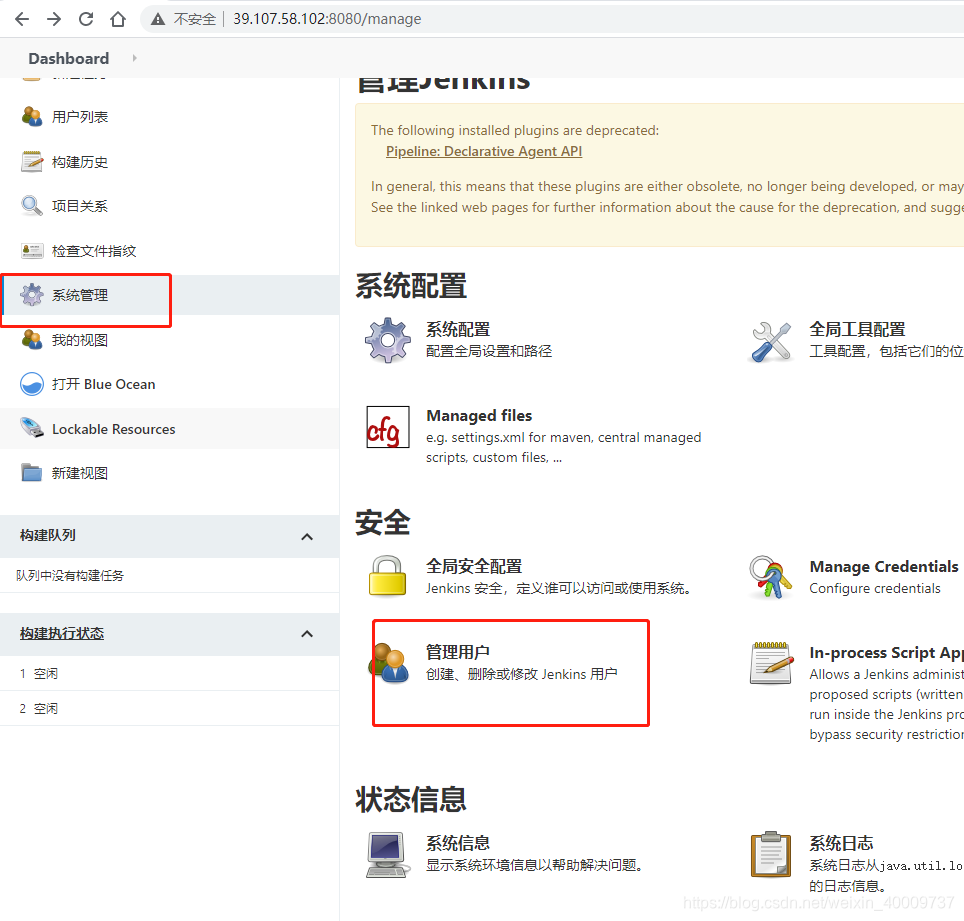This screenshot has width=964, height=921.
Task: Click the 检查文件指纹 card icon
Action: [31, 250]
